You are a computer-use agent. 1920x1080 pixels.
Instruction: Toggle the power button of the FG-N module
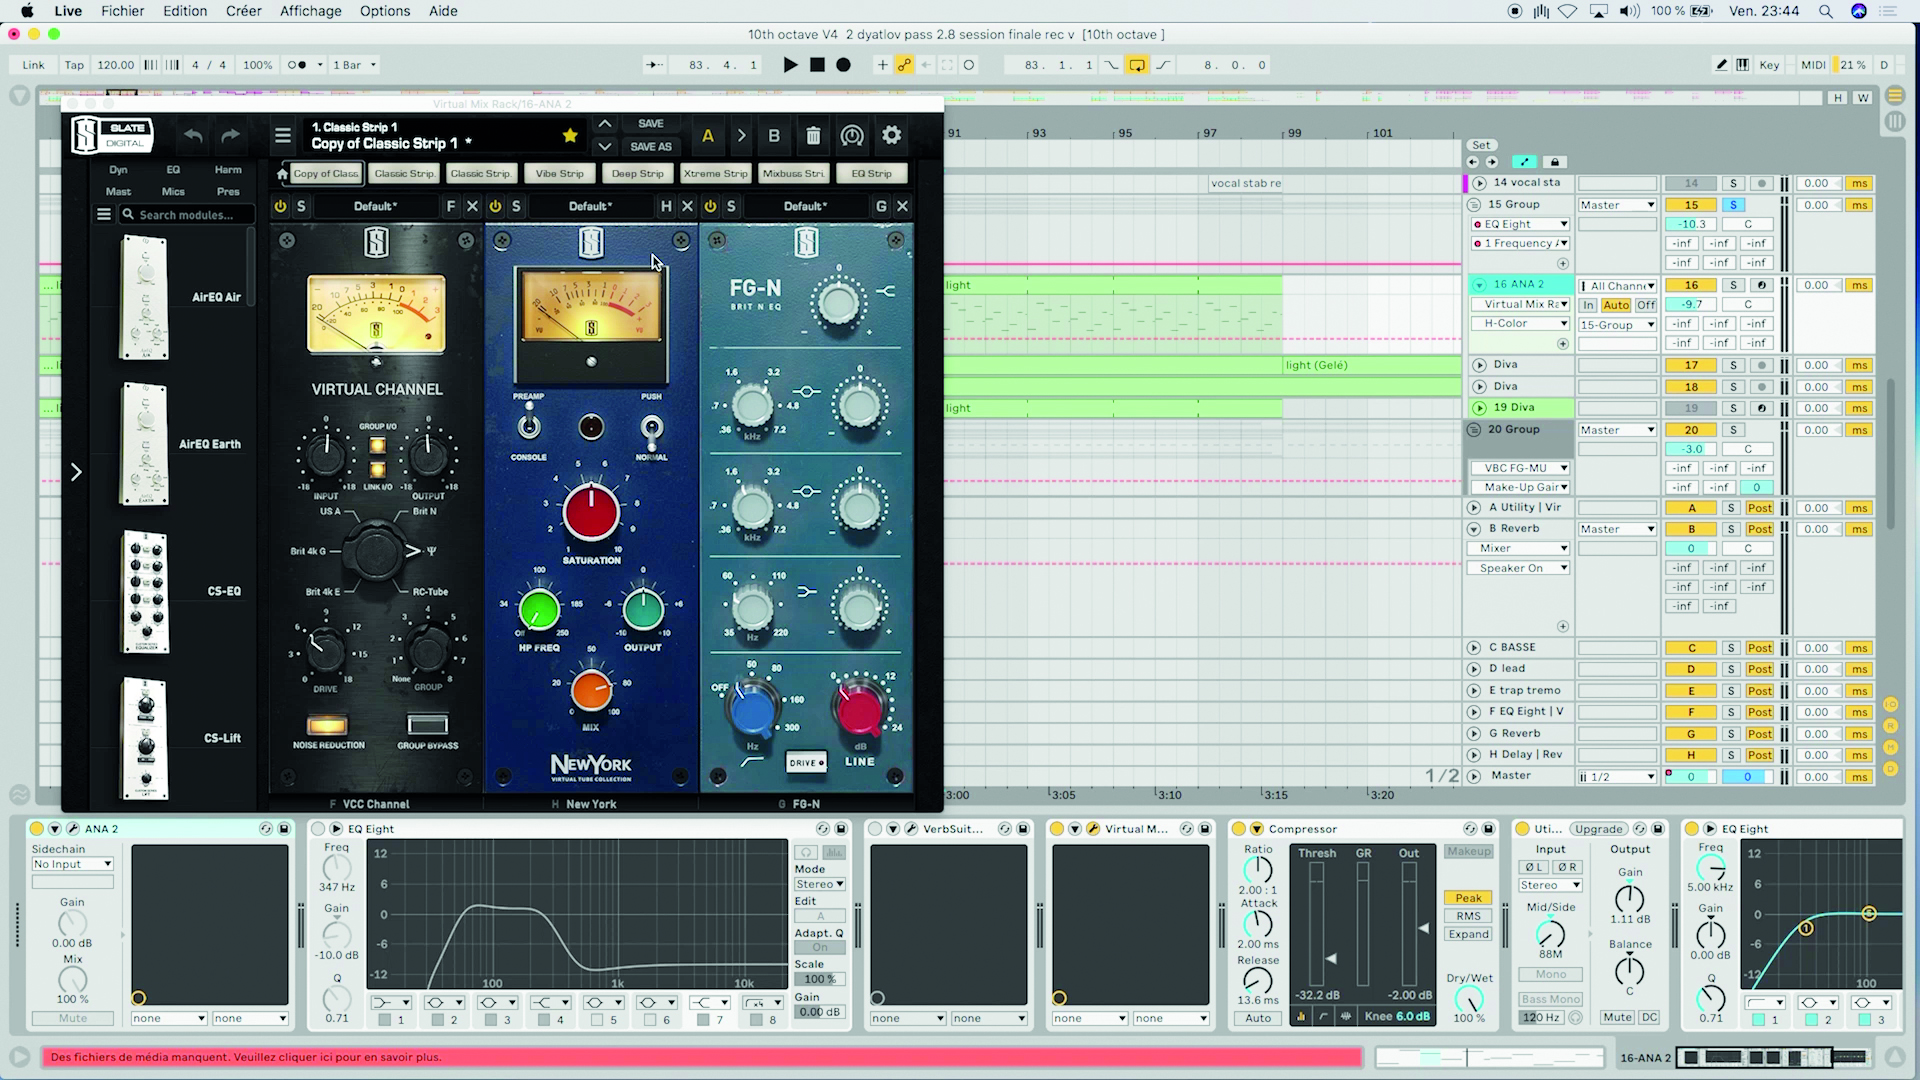(710, 206)
